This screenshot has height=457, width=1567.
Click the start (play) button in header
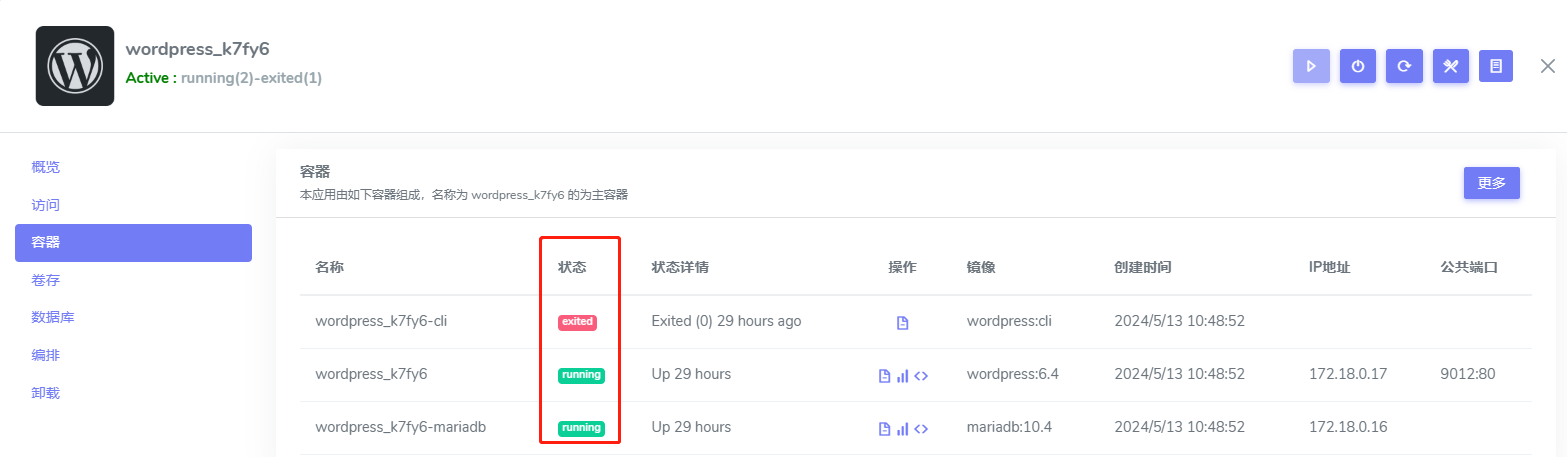pyautogui.click(x=1310, y=66)
